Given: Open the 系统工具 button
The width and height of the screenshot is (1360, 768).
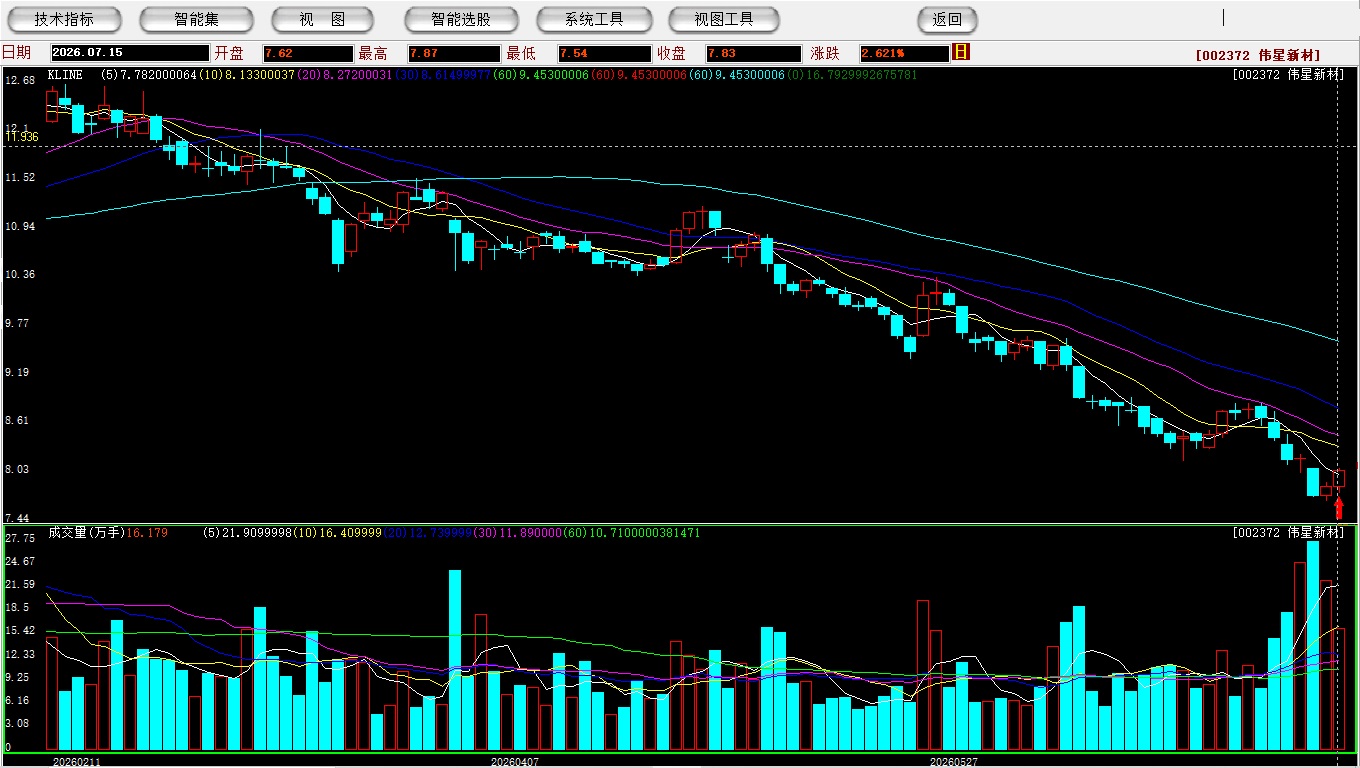Looking at the screenshot, I should (594, 19).
